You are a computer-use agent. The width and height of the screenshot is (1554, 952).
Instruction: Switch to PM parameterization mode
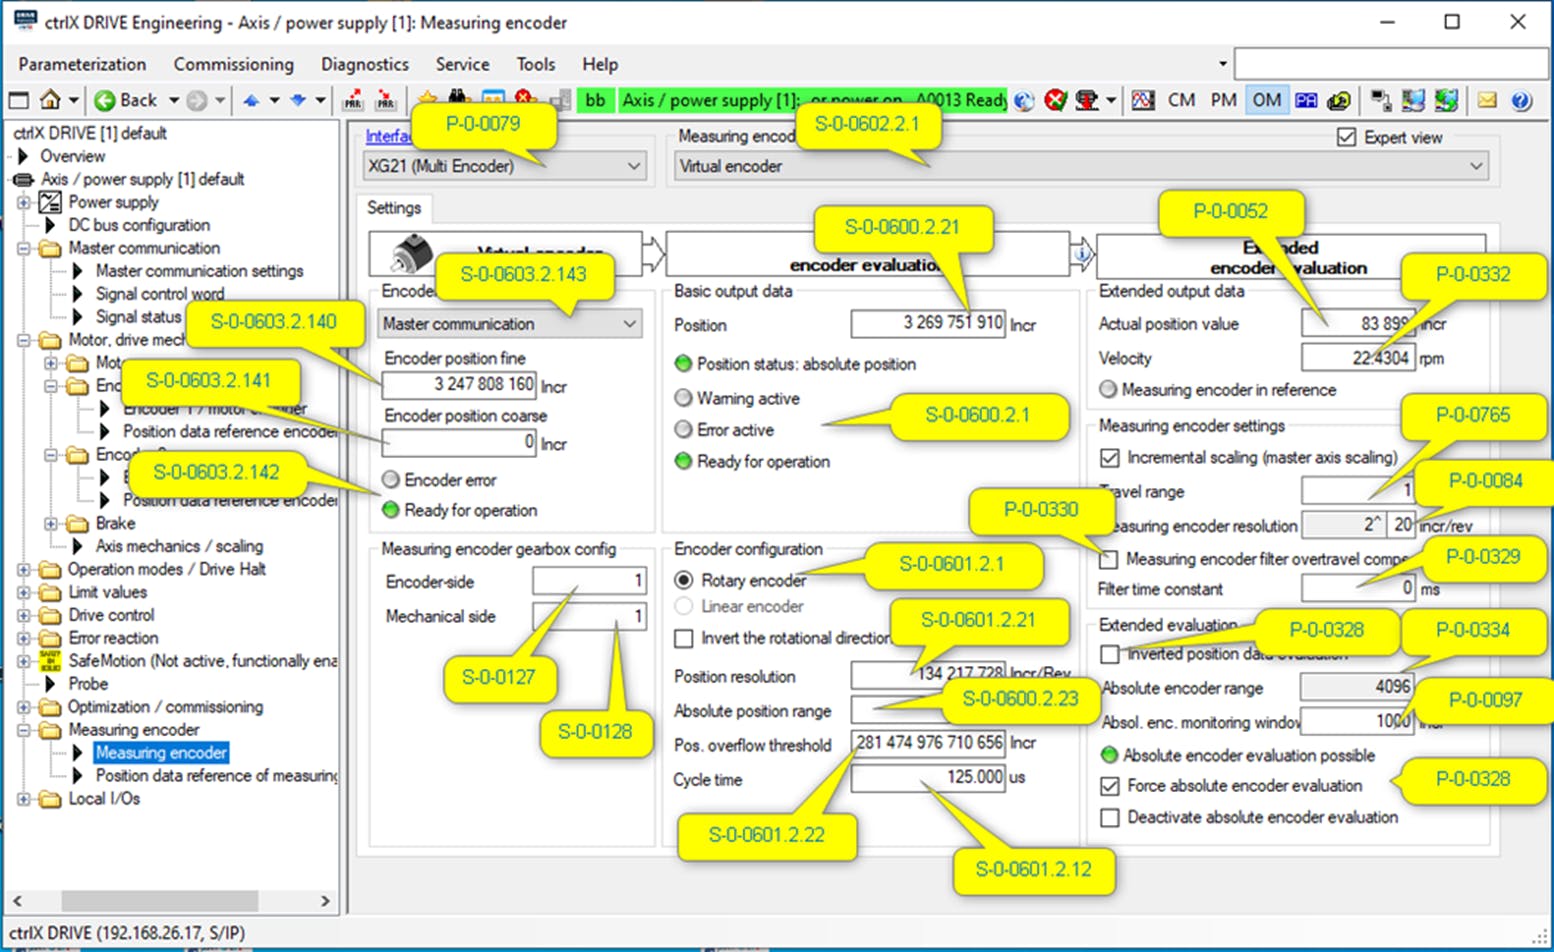point(1223,100)
